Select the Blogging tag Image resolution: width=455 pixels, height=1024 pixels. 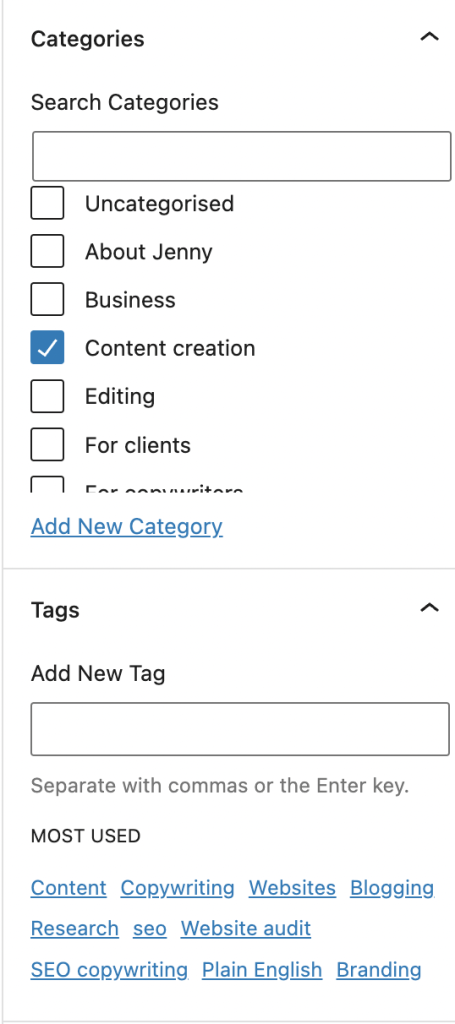pyautogui.click(x=392, y=888)
